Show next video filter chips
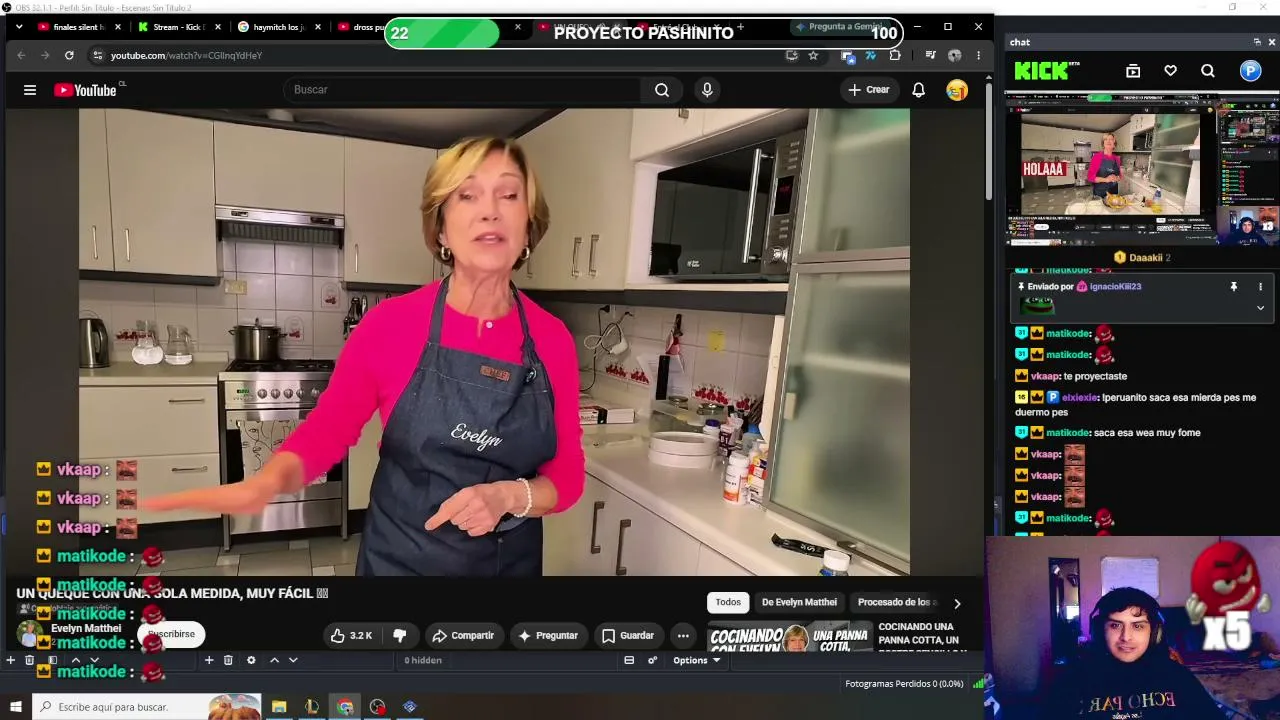This screenshot has width=1280, height=720. [x=957, y=603]
